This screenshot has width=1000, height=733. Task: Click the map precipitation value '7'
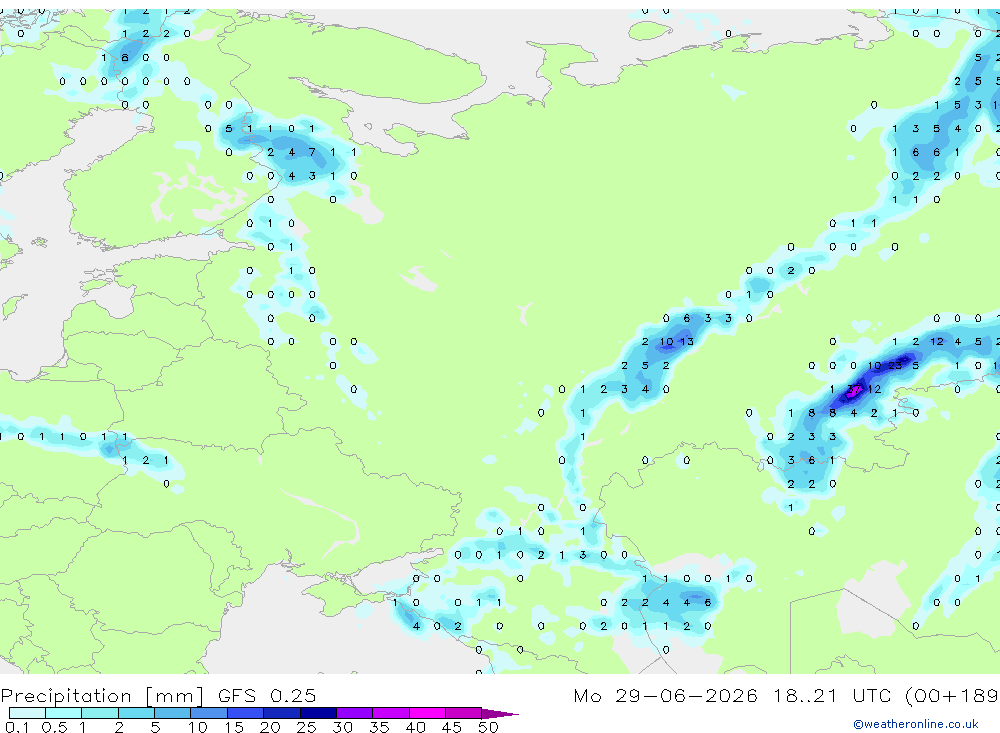[x=312, y=152]
